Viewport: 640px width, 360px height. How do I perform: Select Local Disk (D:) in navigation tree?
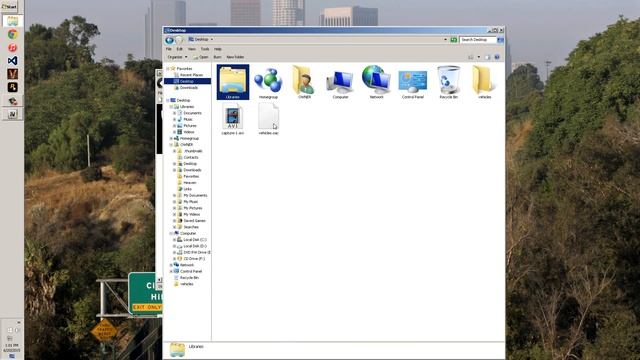192,246
